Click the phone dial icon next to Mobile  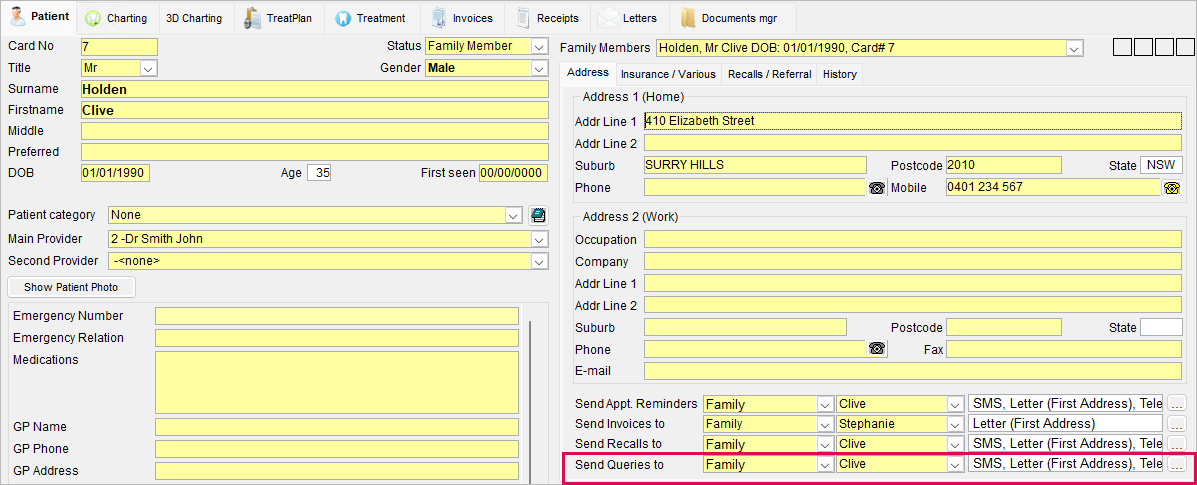pyautogui.click(x=1172, y=188)
